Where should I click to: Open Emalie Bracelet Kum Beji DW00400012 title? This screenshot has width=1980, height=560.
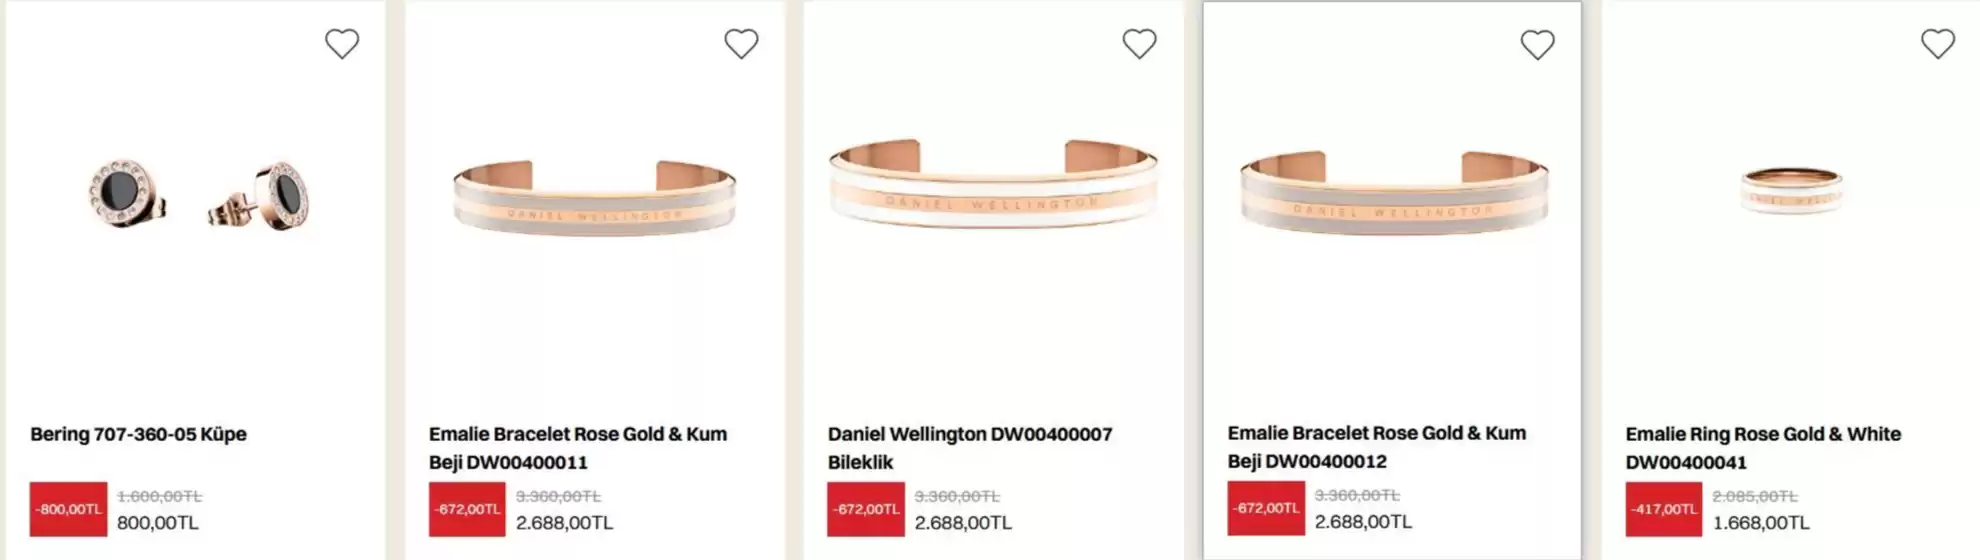click(x=1377, y=447)
